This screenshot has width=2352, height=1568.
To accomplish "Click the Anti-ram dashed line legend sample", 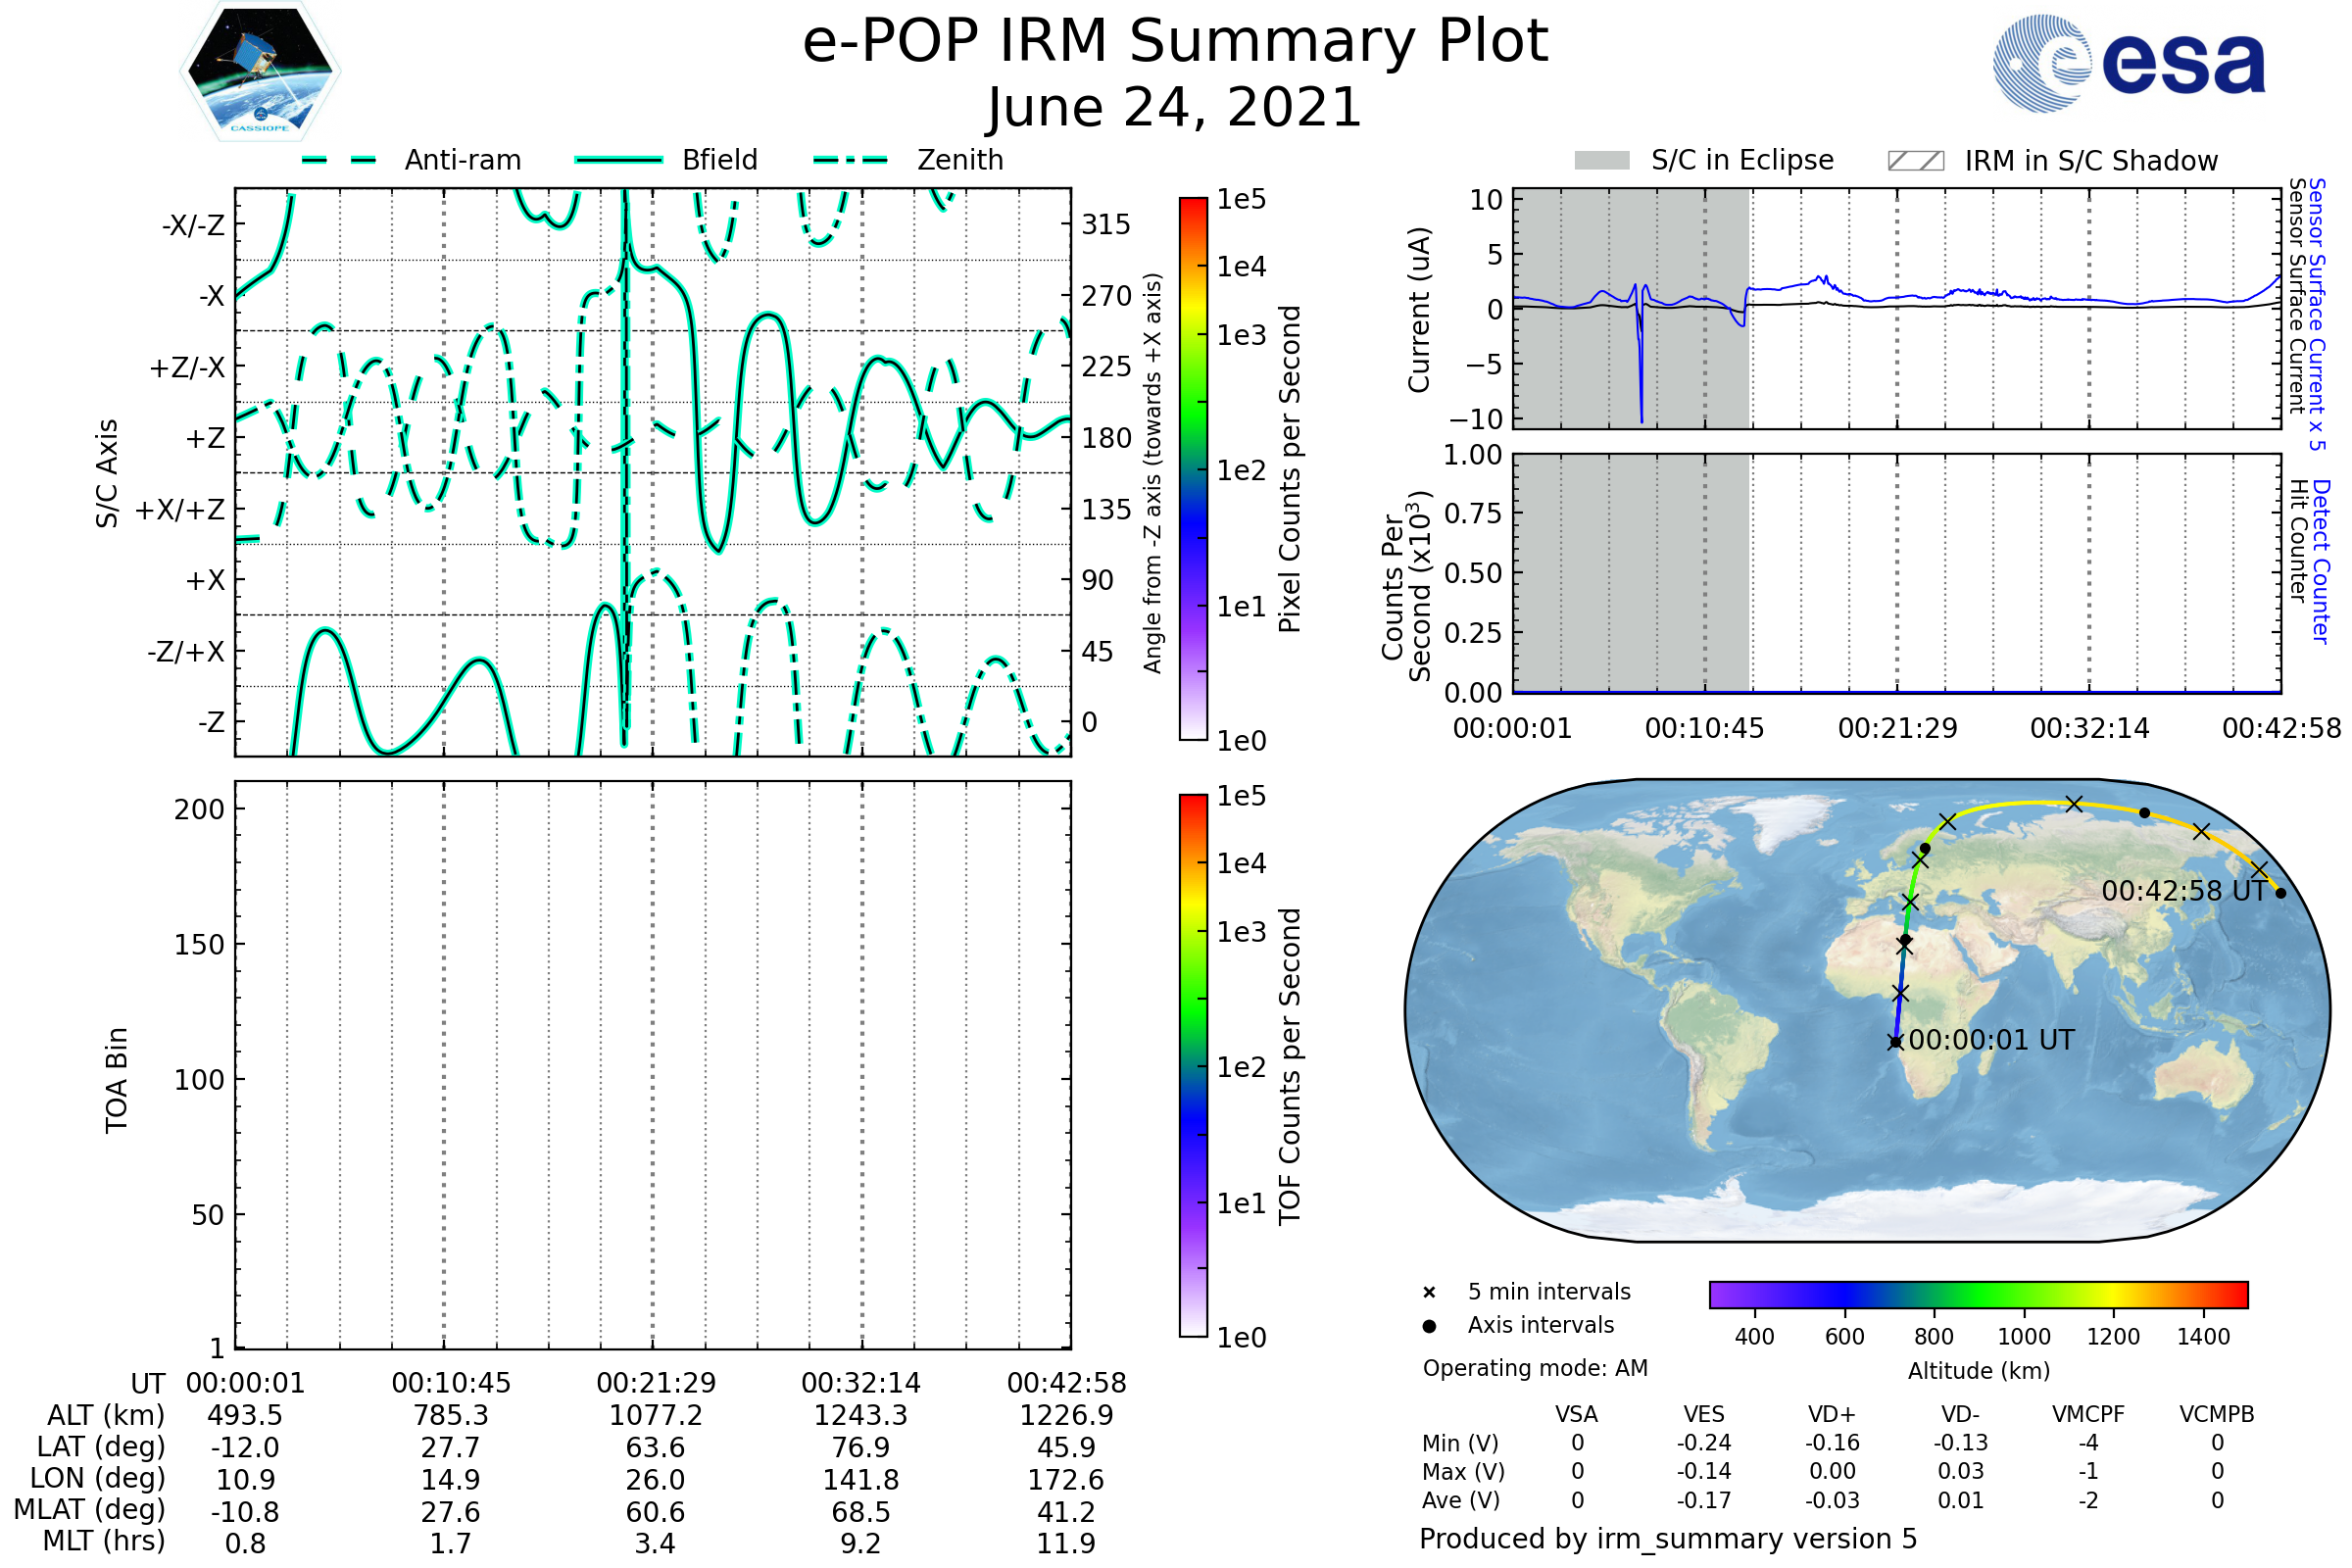I will (x=339, y=160).
